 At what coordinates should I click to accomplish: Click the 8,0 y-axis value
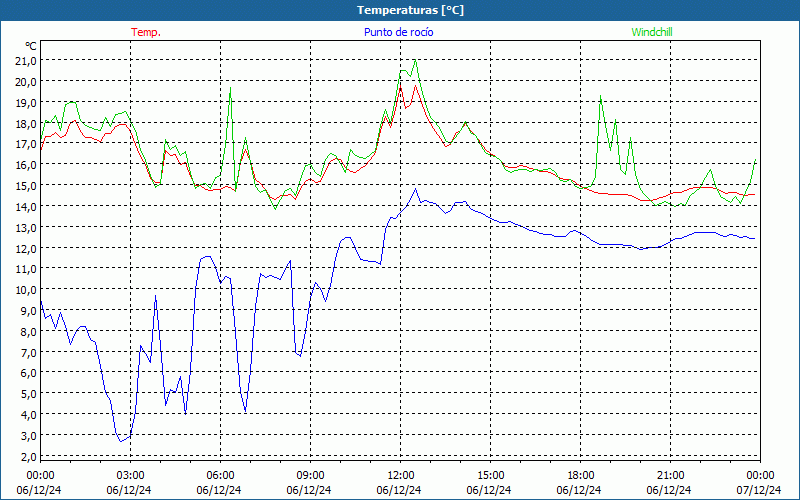[30, 332]
